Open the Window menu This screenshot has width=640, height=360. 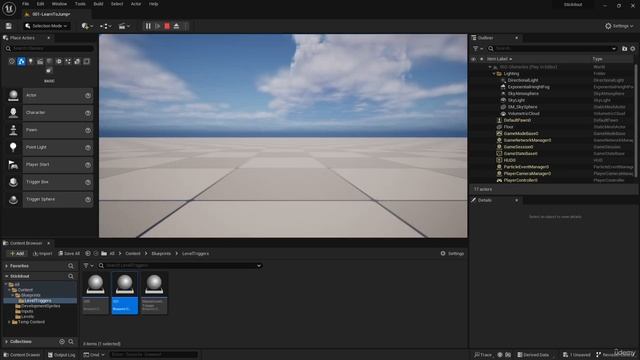60,4
